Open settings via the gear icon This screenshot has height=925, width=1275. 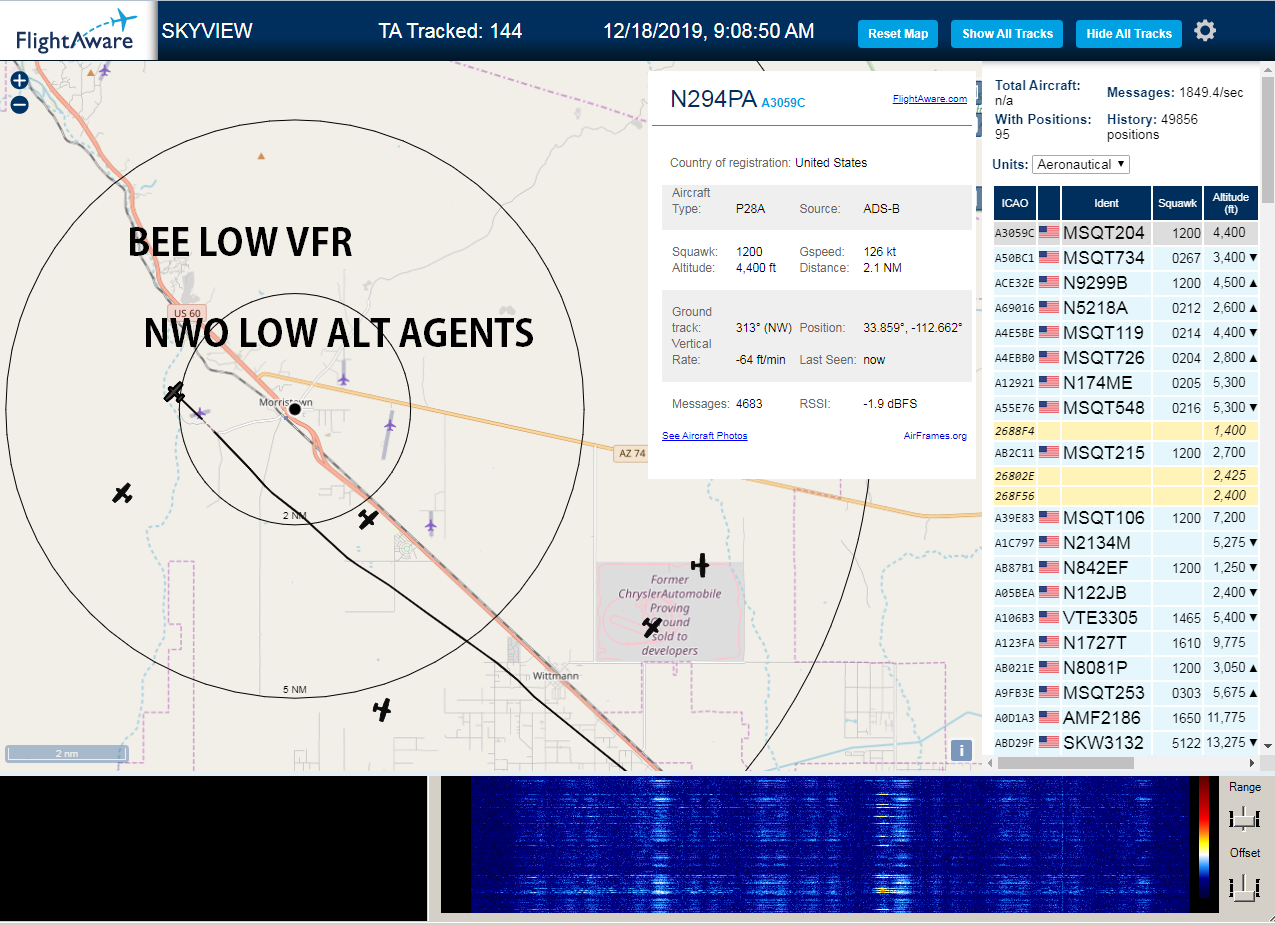pos(1205,31)
